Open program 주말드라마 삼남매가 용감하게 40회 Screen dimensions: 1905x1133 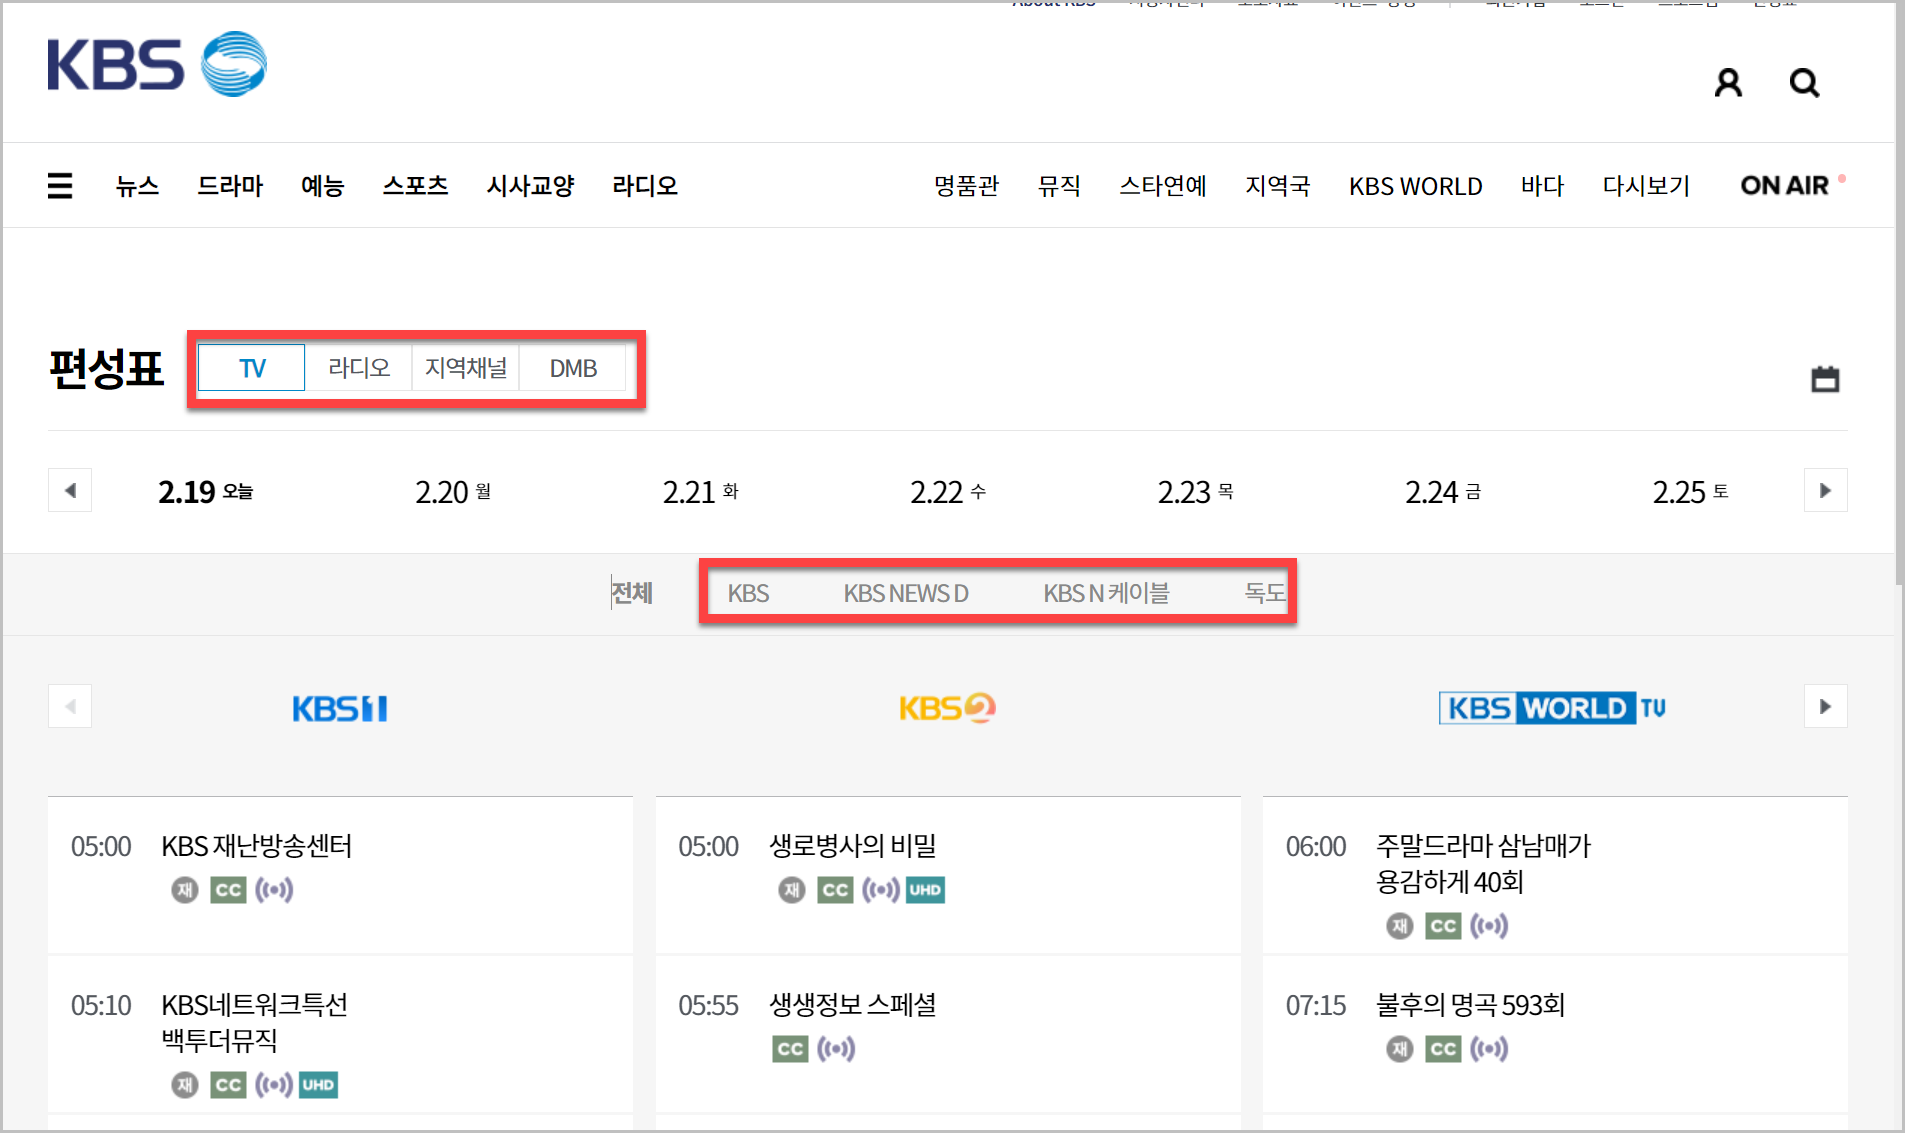click(1483, 864)
